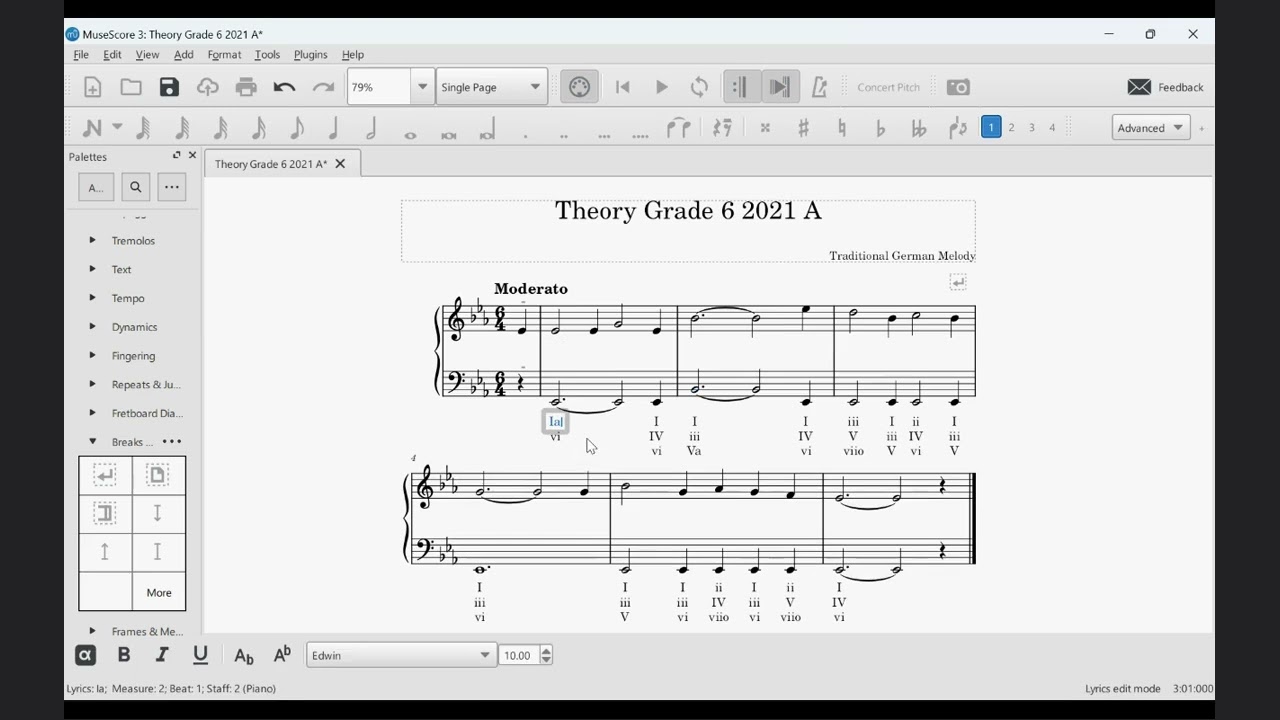Open the zoom level dropdown
1280x720 pixels.
[423, 87]
